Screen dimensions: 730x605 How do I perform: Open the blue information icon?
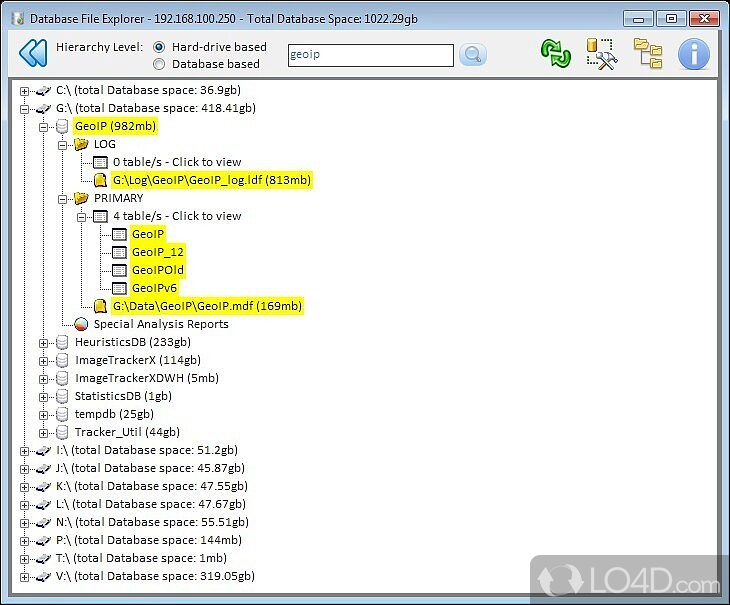click(x=693, y=54)
